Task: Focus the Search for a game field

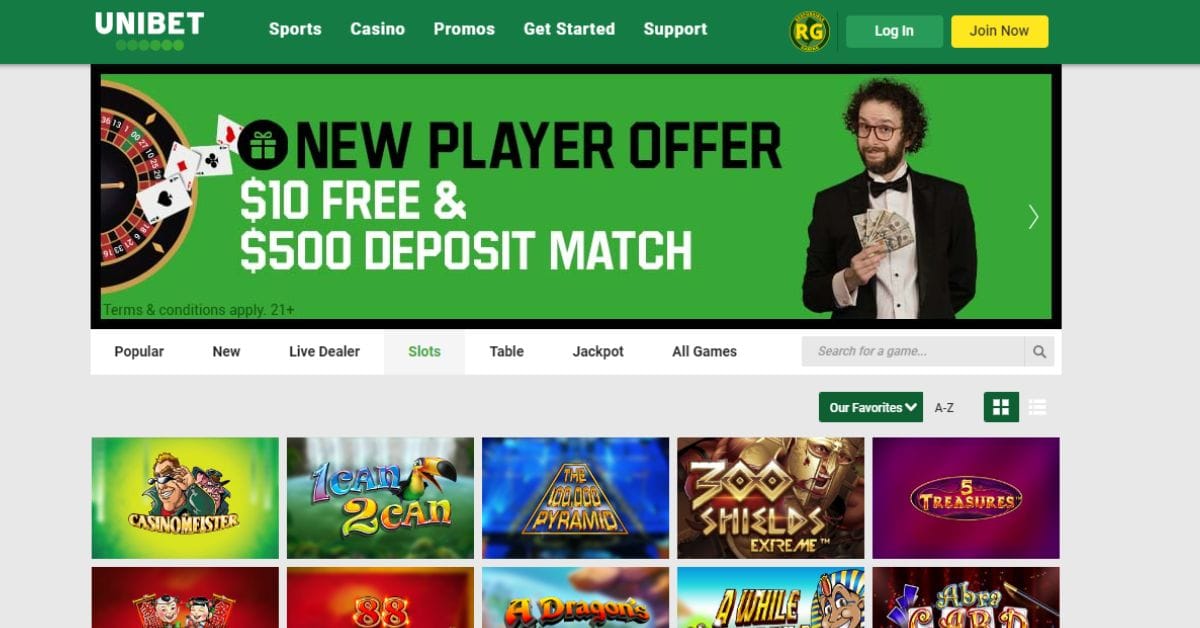Action: coord(913,351)
